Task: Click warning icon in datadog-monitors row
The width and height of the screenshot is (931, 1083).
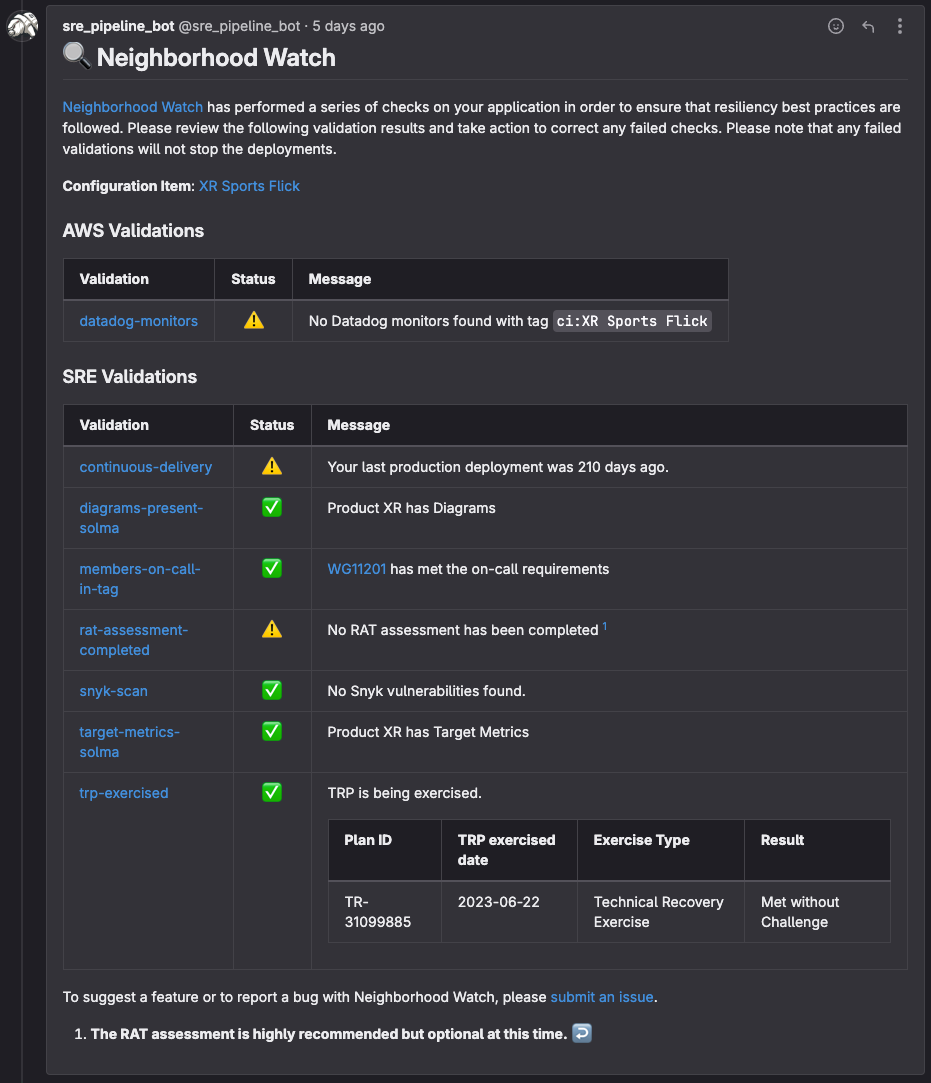Action: 253,320
